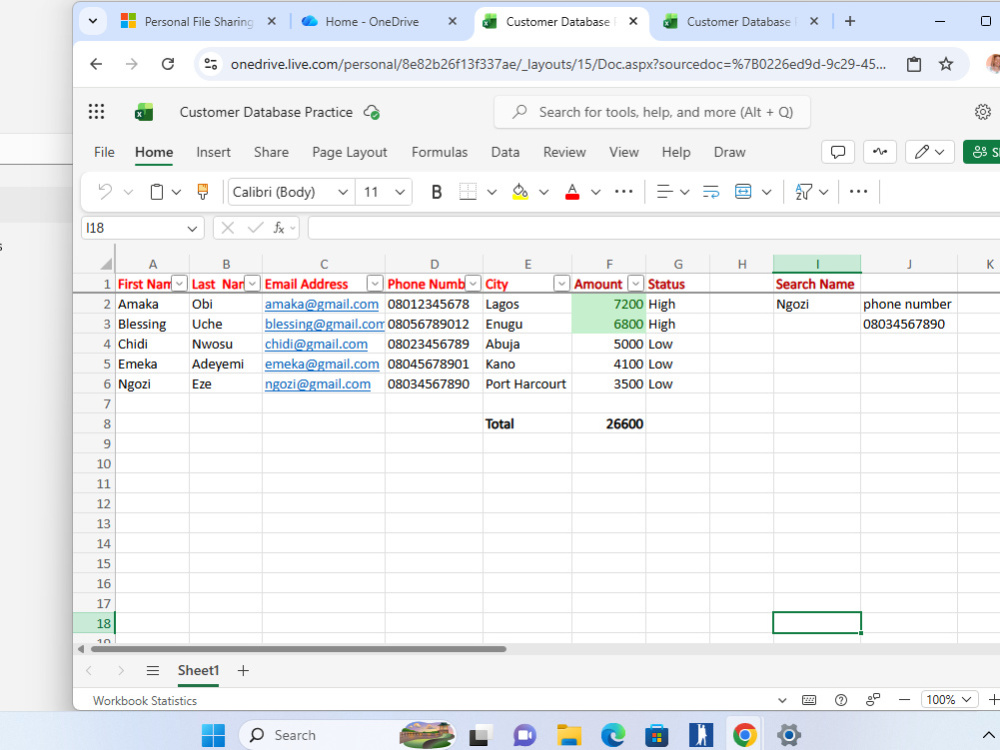The height and width of the screenshot is (750, 1000).
Task: Open the Last Name filter dropdown
Action: tap(253, 284)
